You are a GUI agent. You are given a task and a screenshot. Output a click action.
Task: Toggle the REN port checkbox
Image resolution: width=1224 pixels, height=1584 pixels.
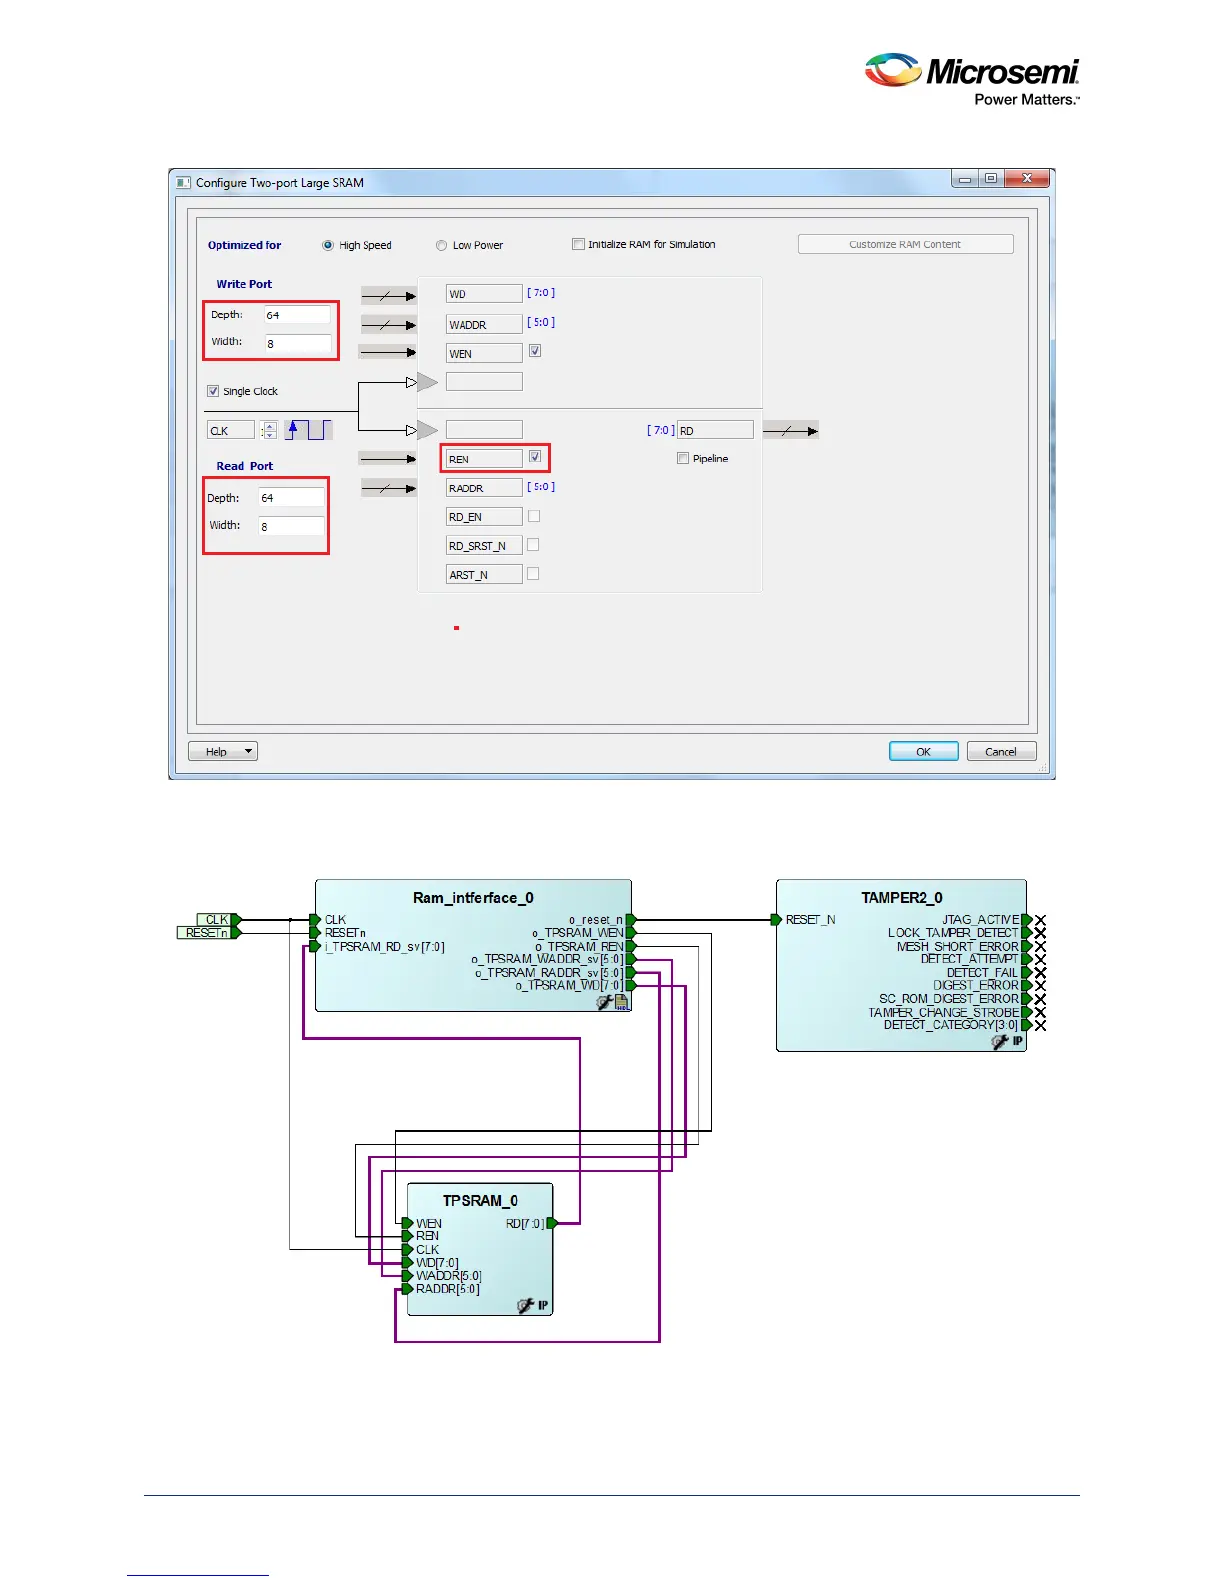click(535, 457)
